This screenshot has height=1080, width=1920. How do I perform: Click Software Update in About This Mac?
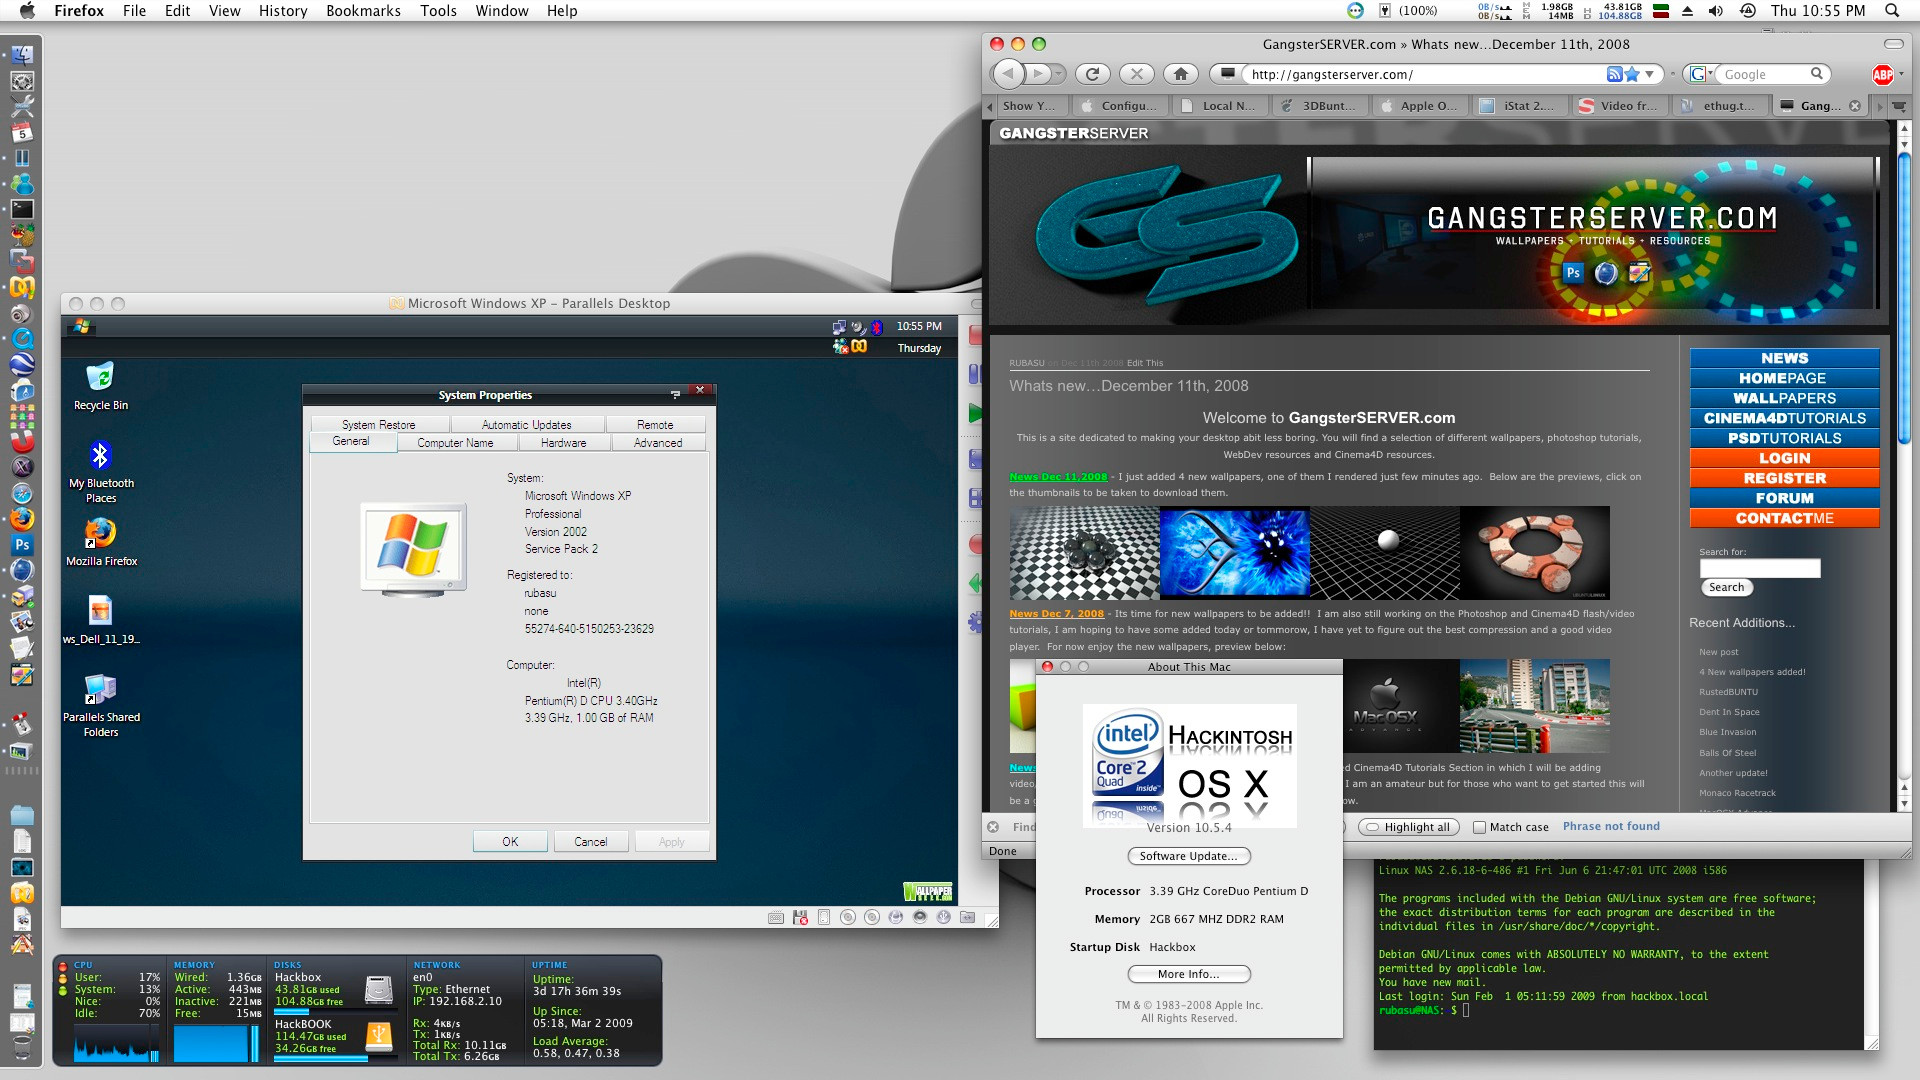click(x=1188, y=856)
